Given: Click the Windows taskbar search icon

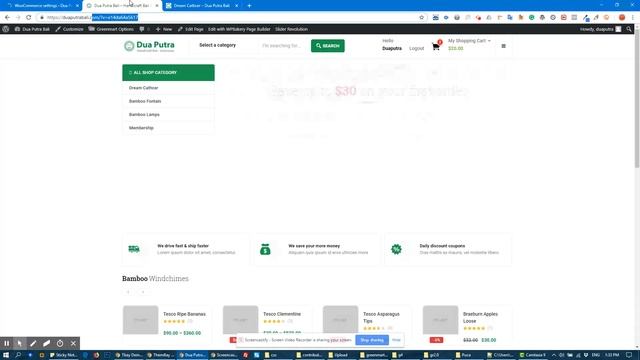Looking at the screenshot, I should click(x=18, y=355).
